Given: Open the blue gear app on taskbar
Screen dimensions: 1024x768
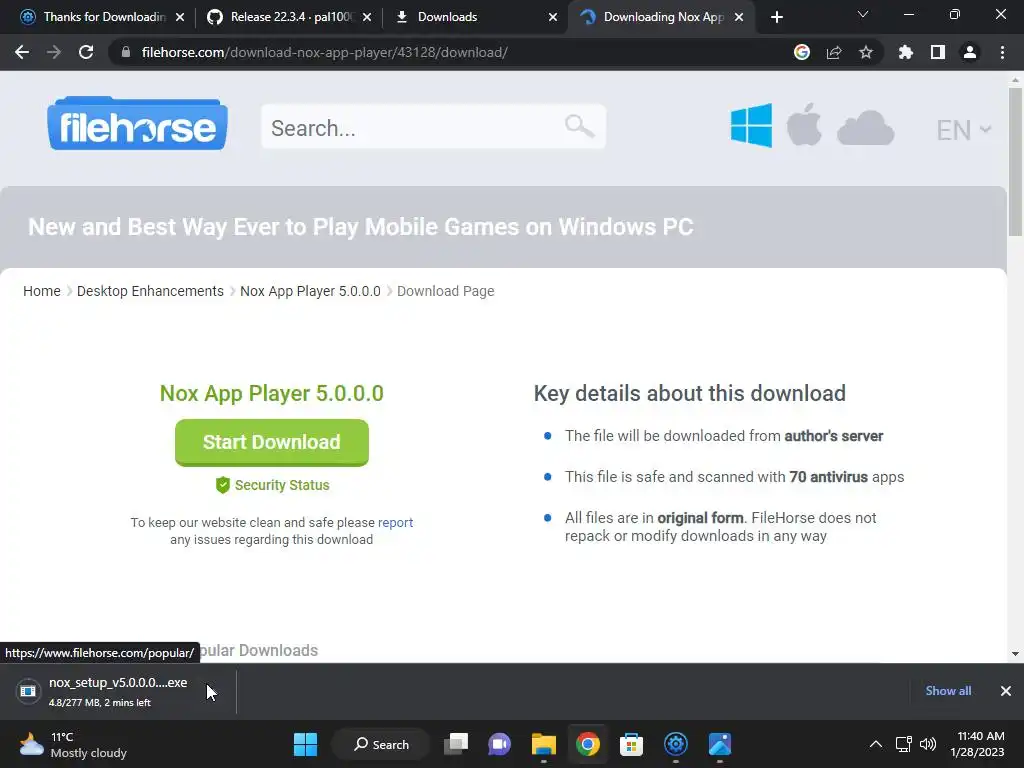Looking at the screenshot, I should 675,744.
